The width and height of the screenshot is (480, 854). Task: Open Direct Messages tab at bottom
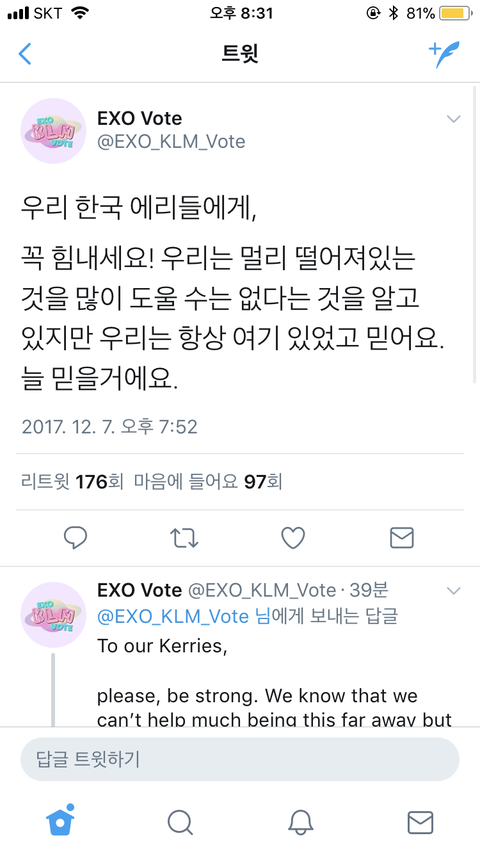tap(421, 822)
